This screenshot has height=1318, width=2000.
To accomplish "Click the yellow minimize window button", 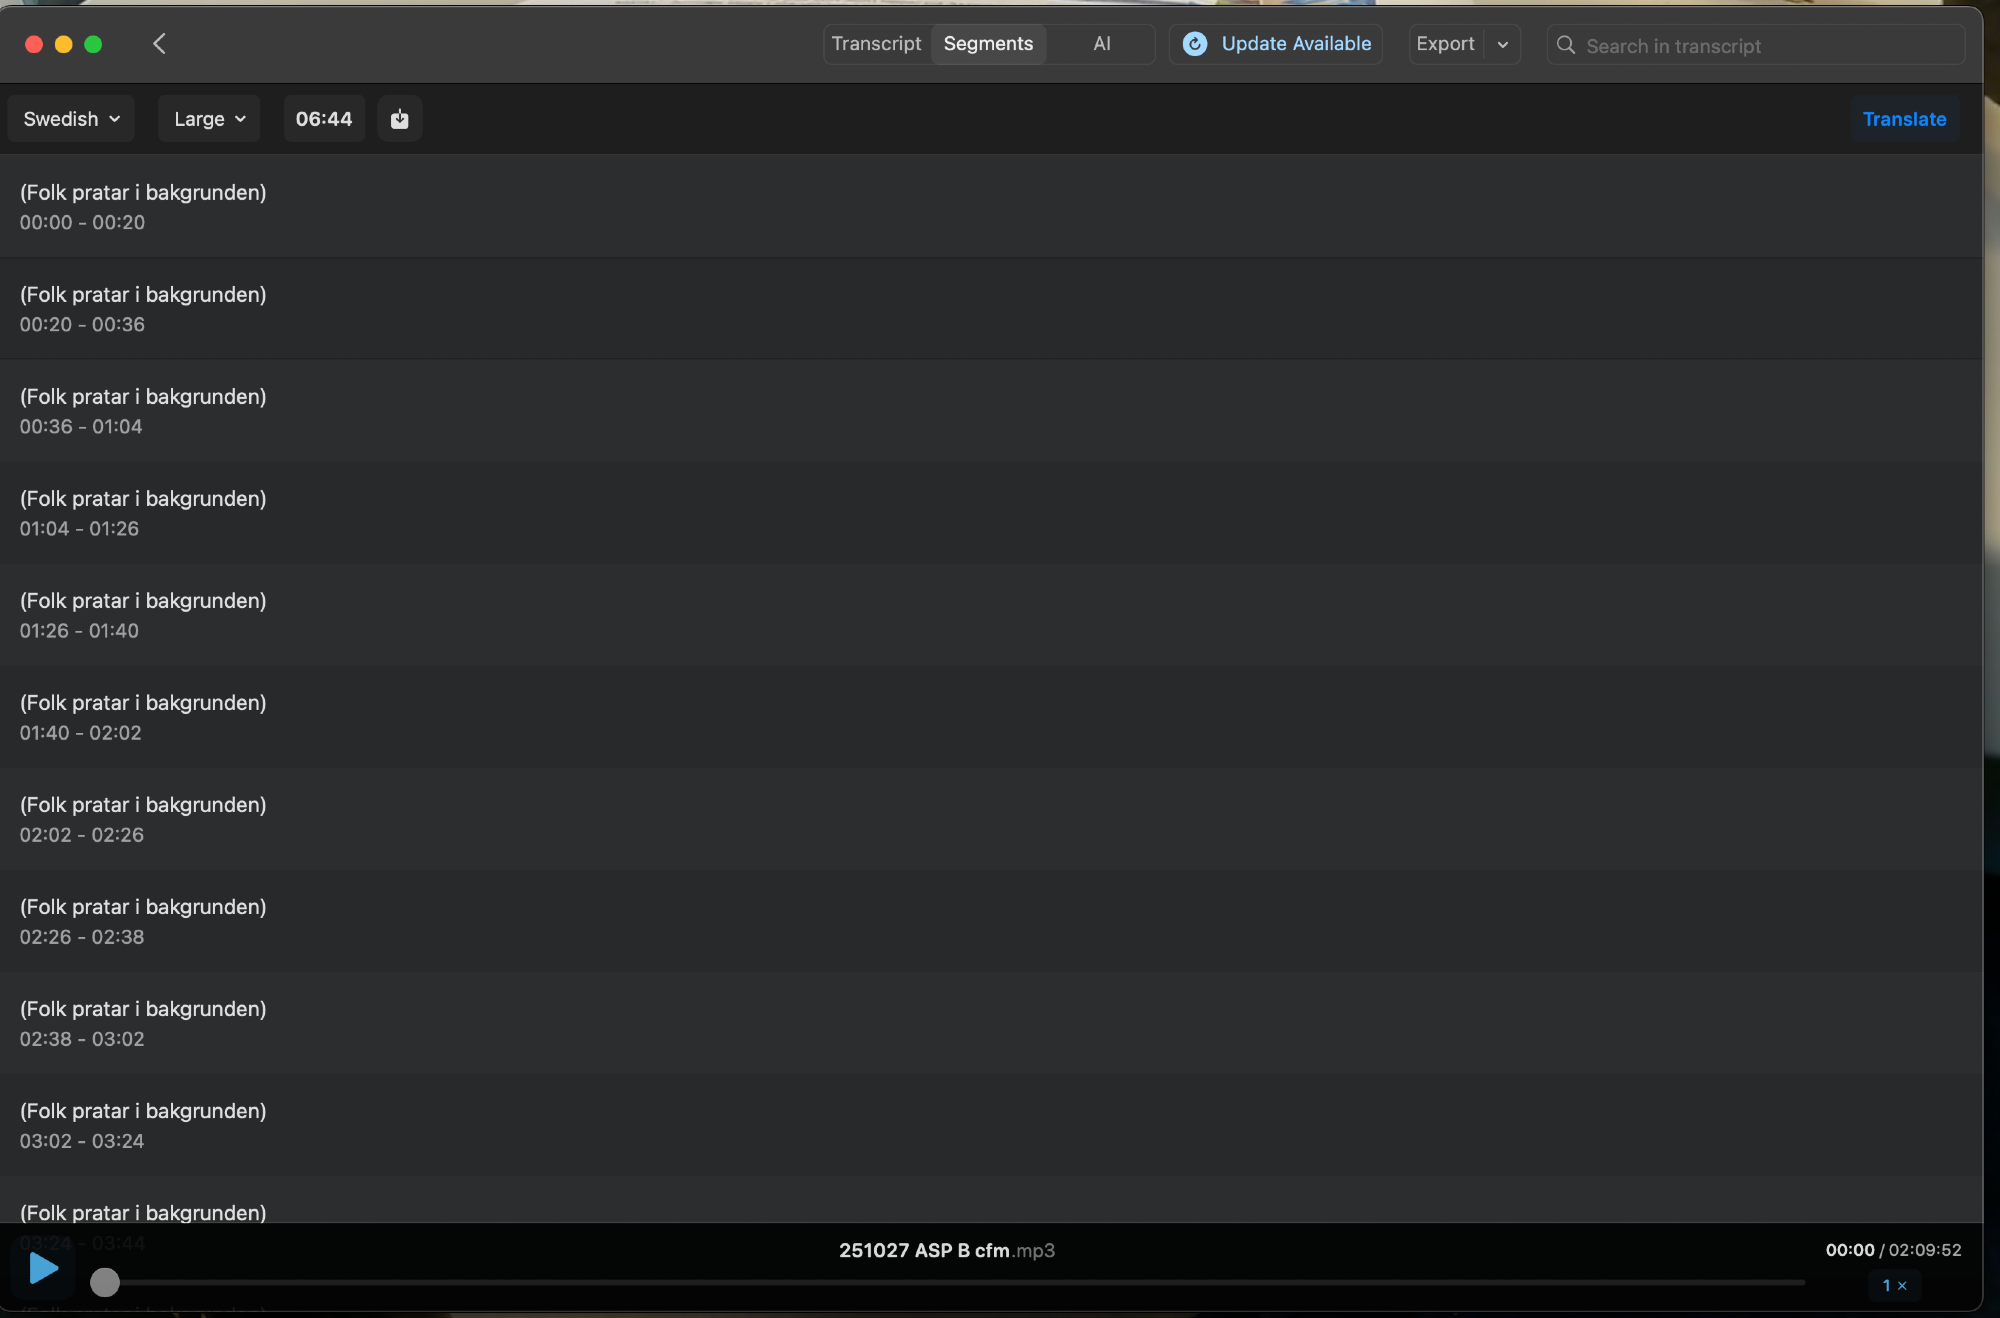I will coord(63,44).
